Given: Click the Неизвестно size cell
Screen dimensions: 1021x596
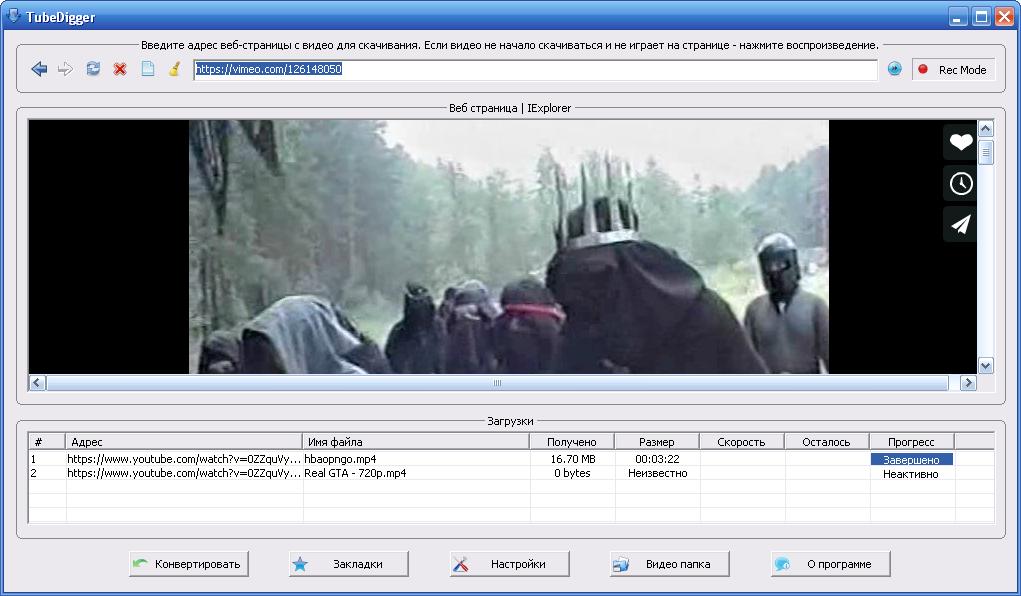Looking at the screenshot, I should tap(657, 473).
